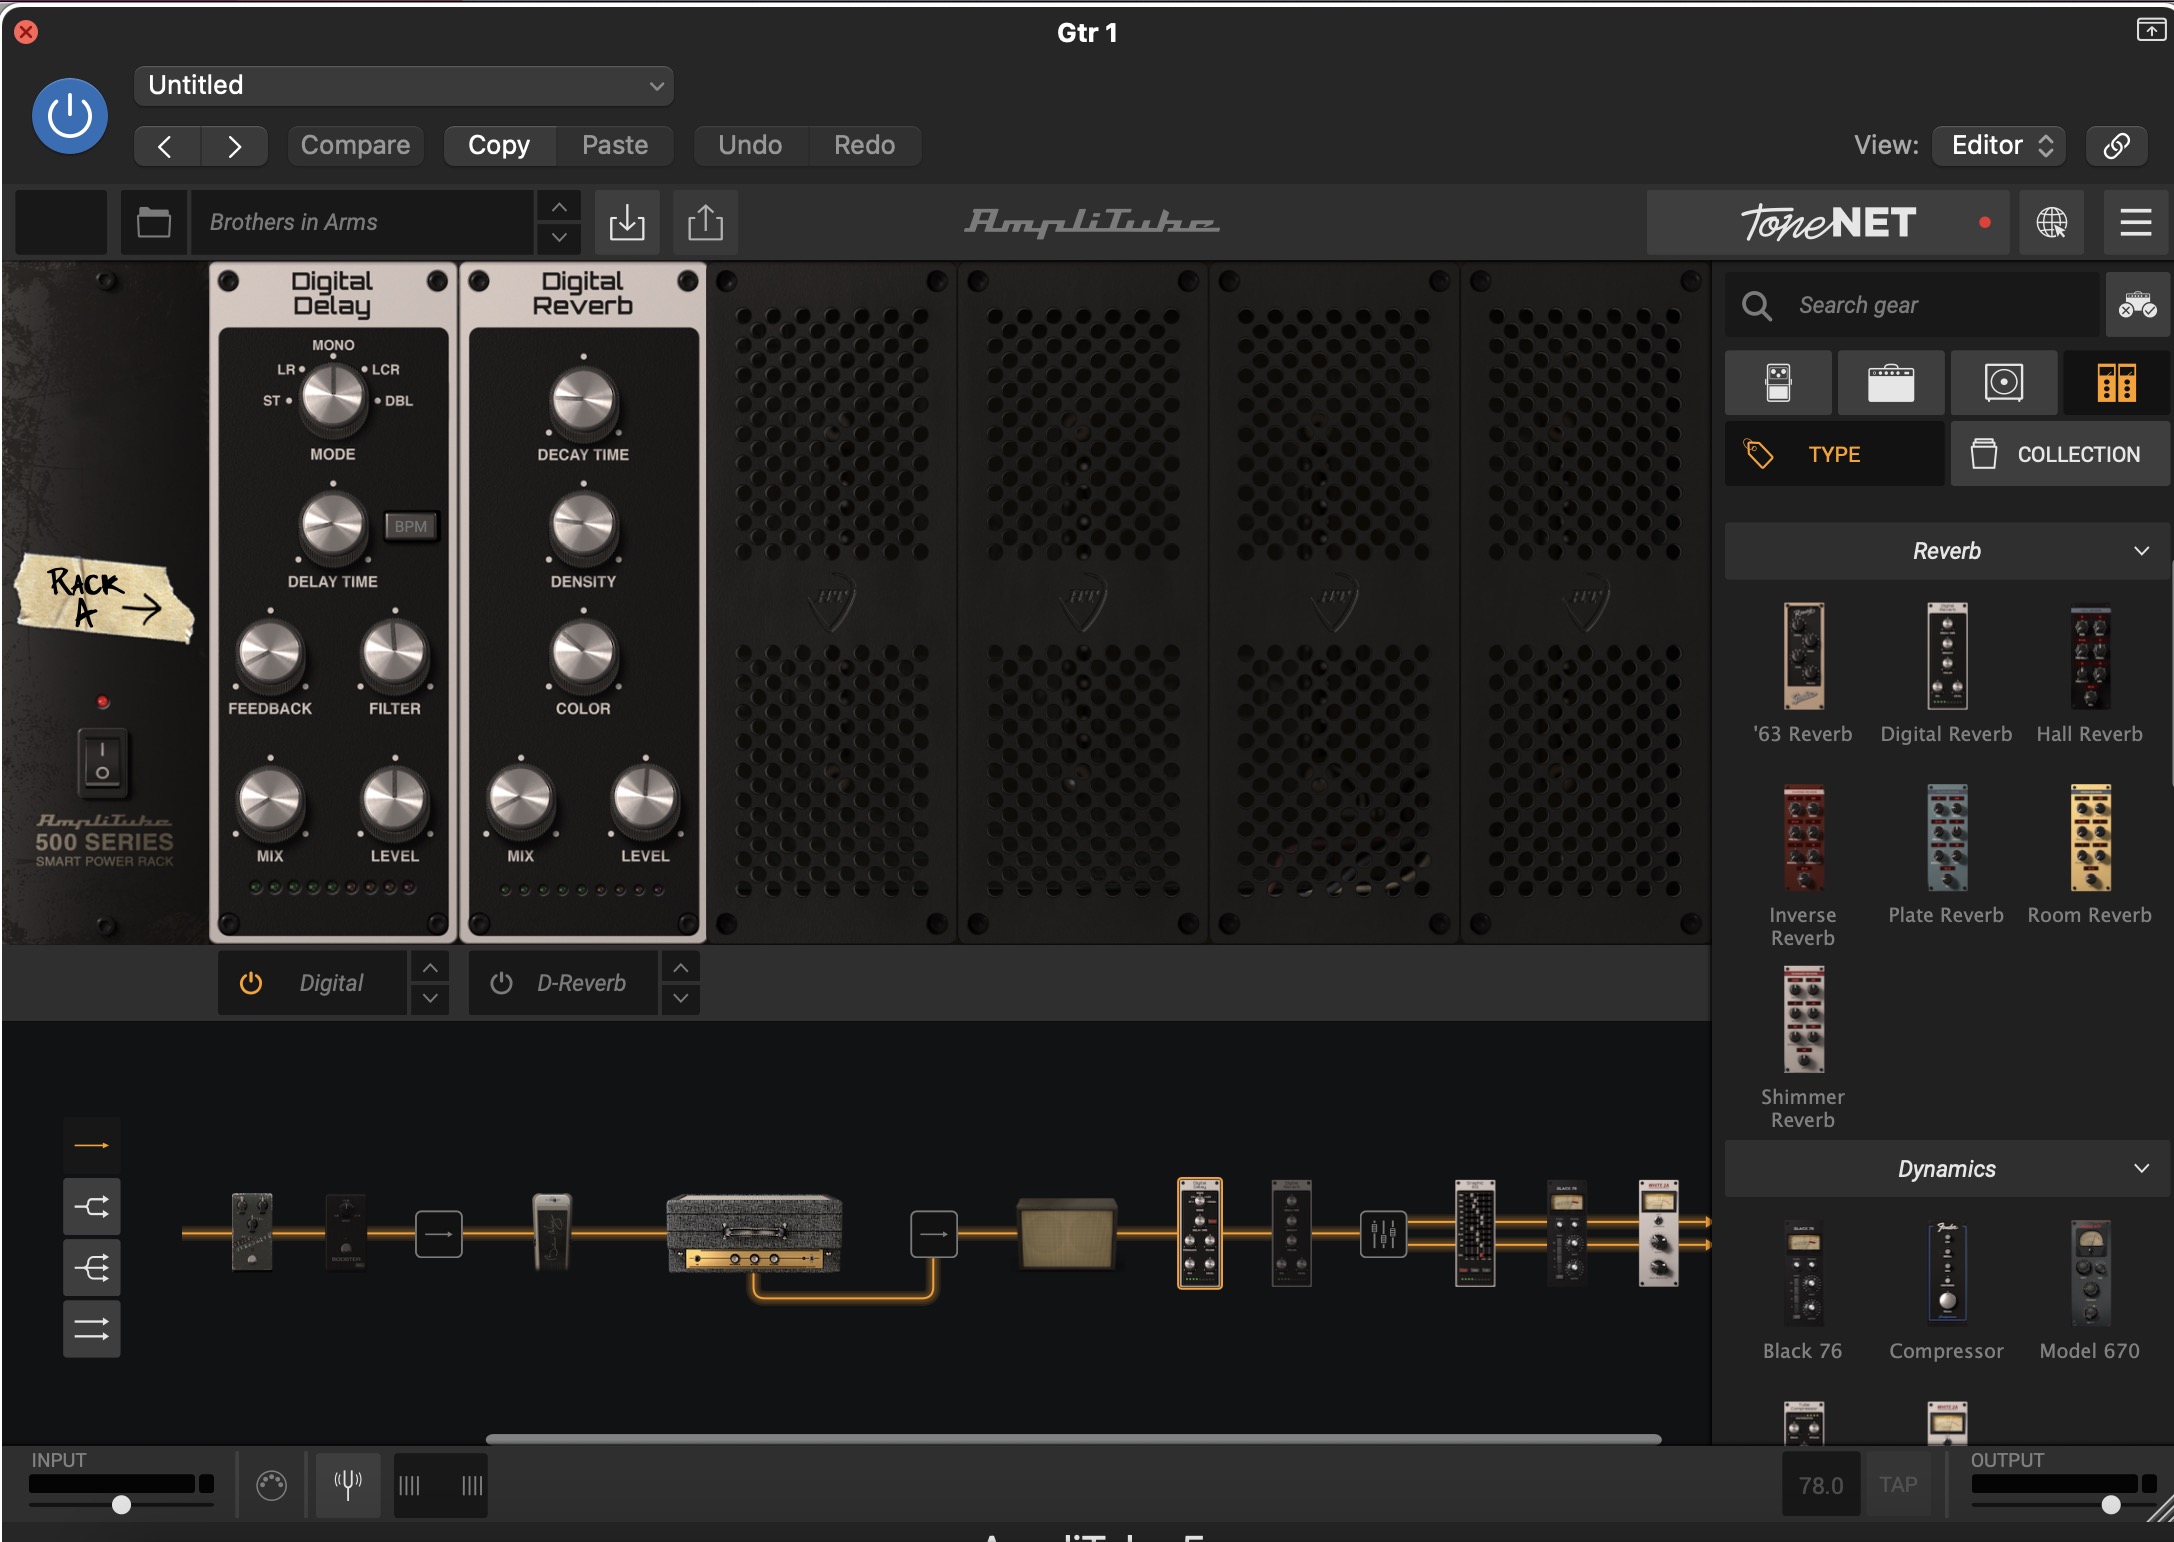Screen dimensions: 2174x1542
Task: Adjust the INPUT level slider
Action: 121,1504
